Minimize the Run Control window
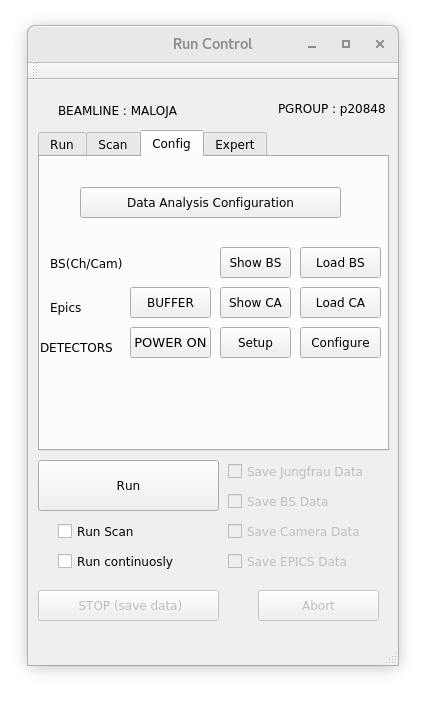Viewport: 421px width, 703px height. [312, 44]
